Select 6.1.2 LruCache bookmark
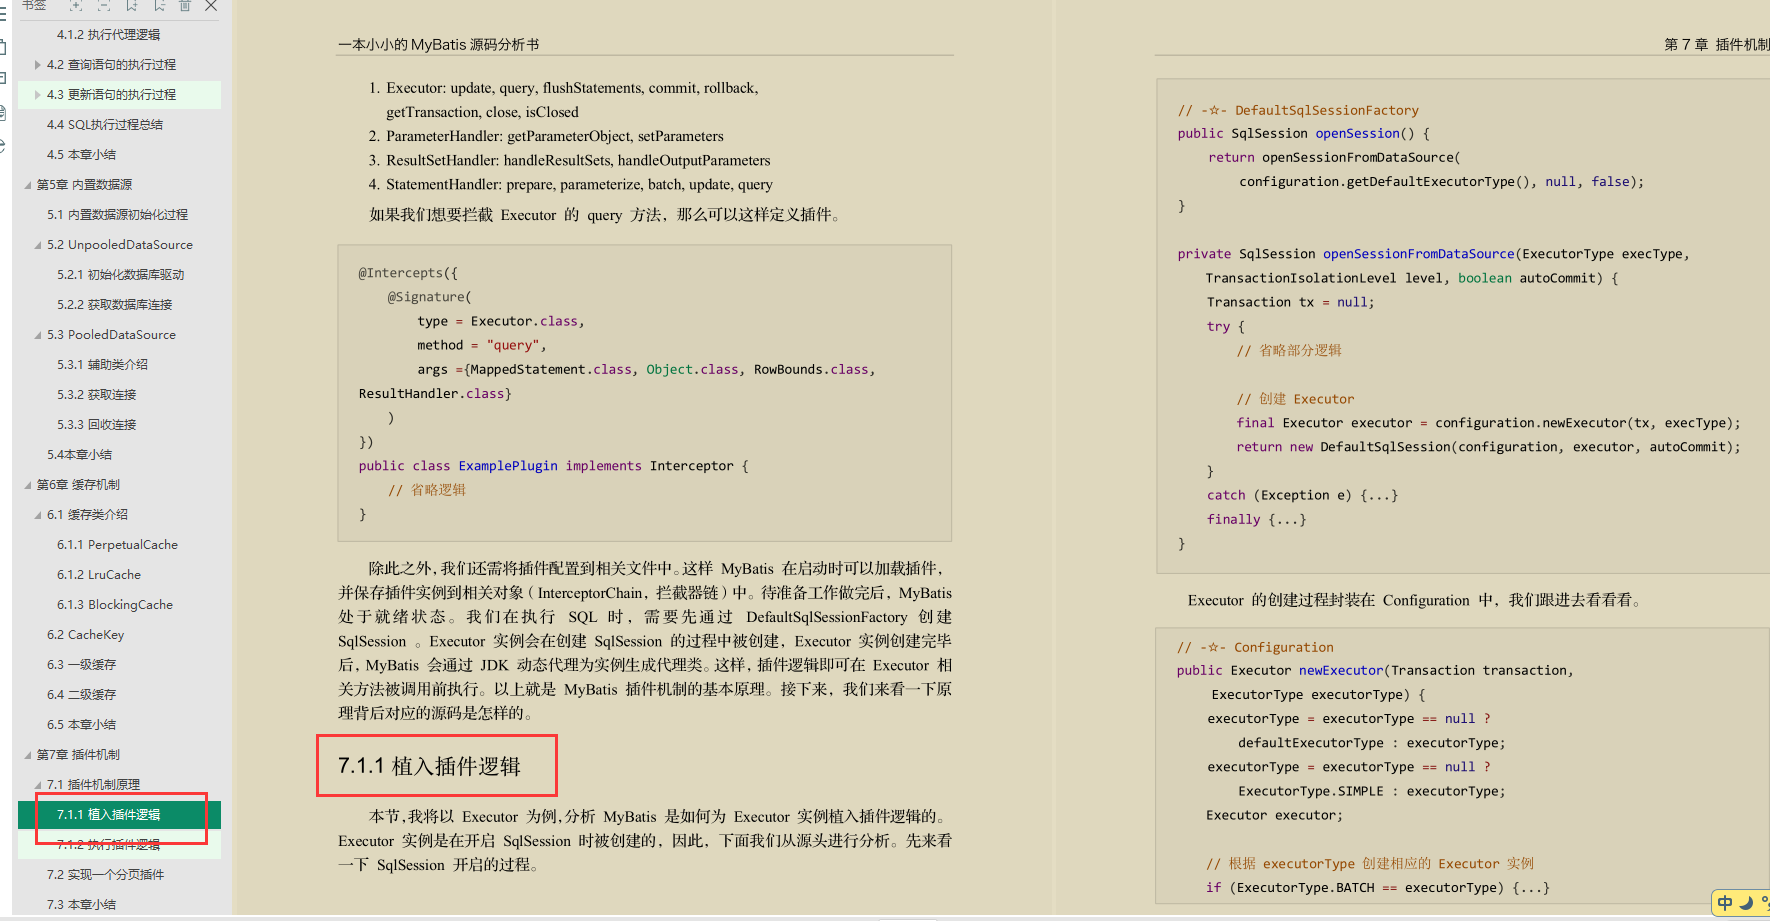This screenshot has width=1770, height=921. [99, 575]
